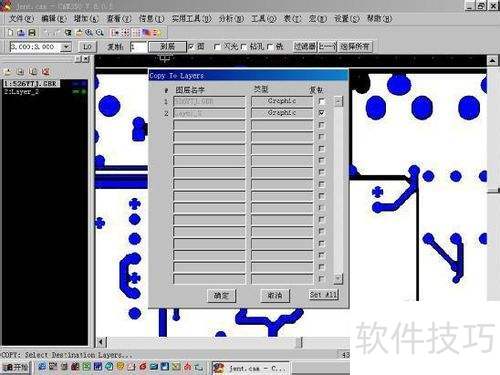The width and height of the screenshot is (500, 375).
Task: Click the second pink-framed toolbar icon
Action: tap(125, 32)
